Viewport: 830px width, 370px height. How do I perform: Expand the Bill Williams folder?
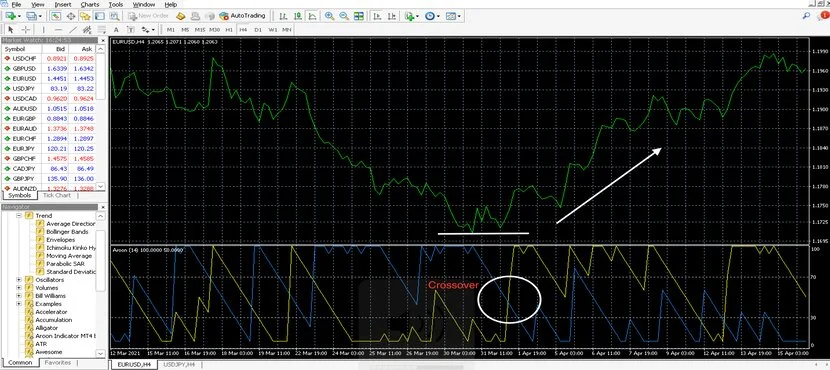(20, 296)
